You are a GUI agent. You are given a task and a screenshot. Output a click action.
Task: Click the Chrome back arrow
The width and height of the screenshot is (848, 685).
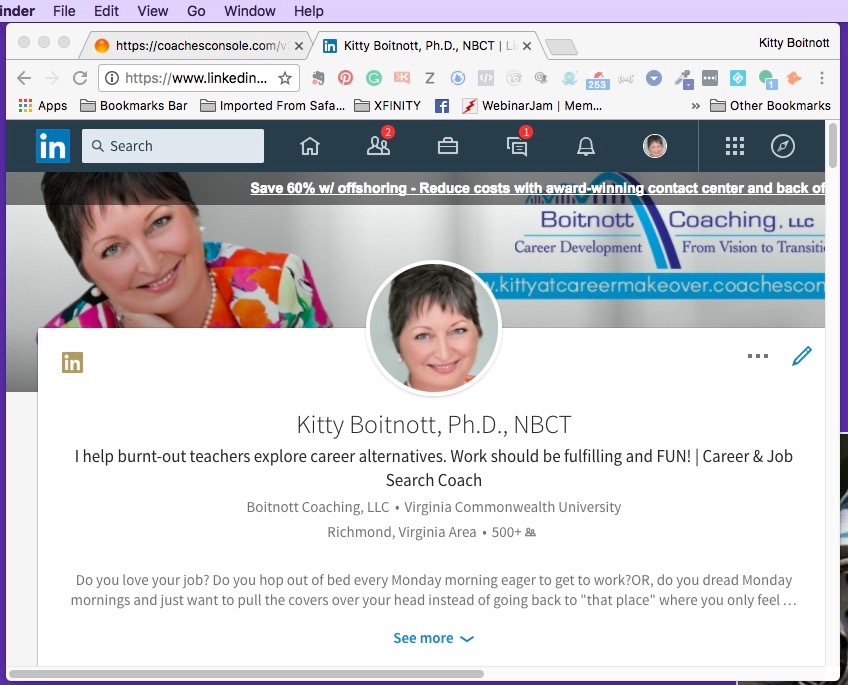tap(24, 78)
